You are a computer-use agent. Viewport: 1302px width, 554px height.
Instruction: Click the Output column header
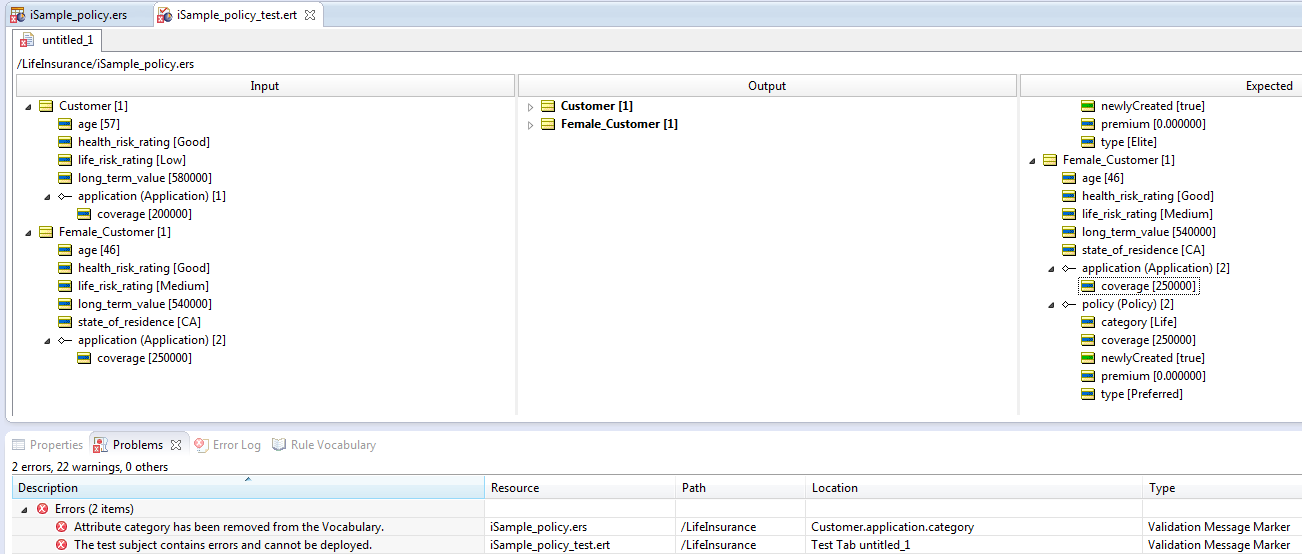(x=767, y=86)
